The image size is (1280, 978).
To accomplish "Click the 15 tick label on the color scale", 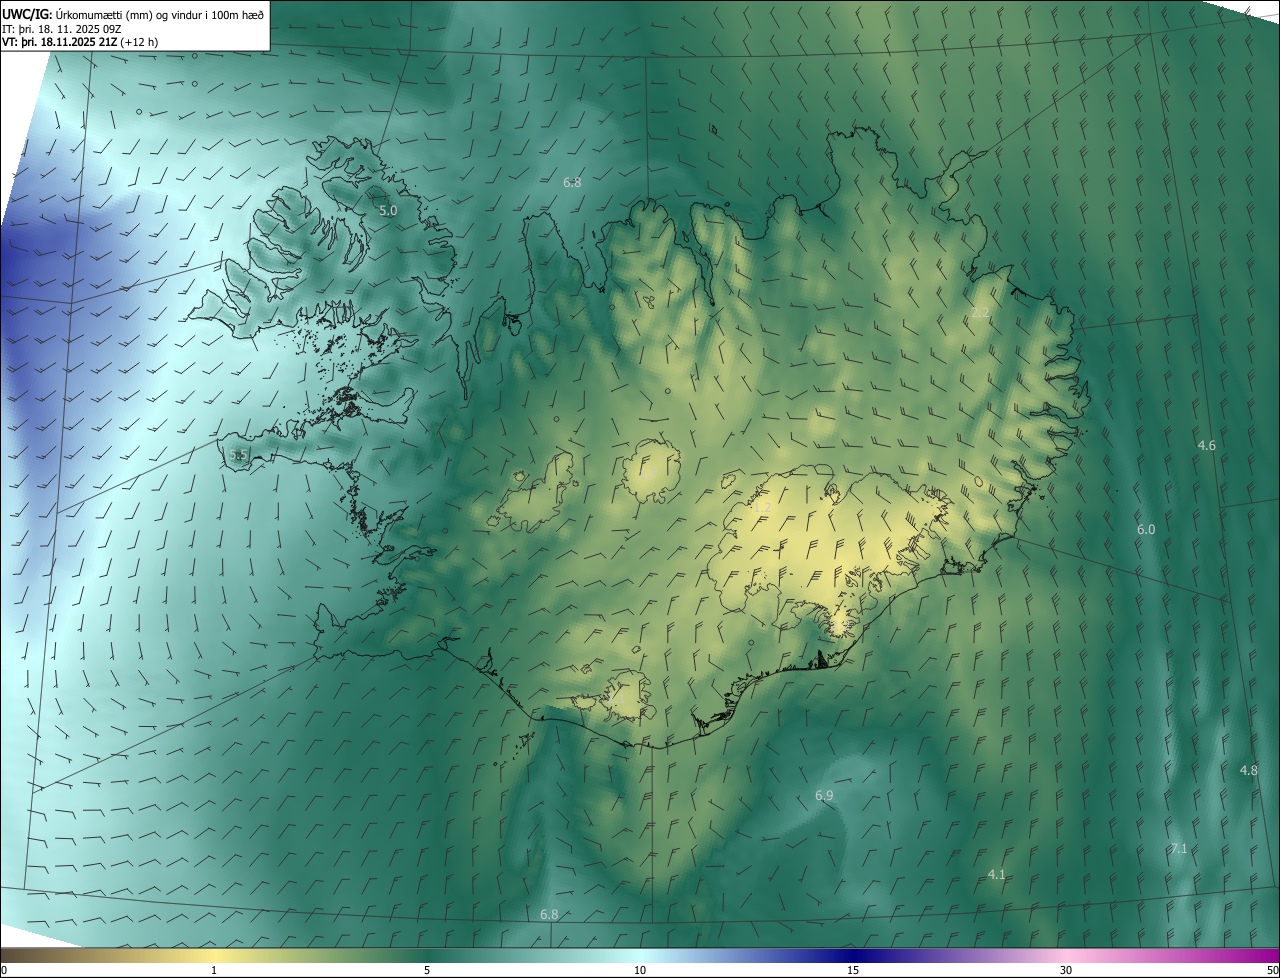I will tap(853, 971).
